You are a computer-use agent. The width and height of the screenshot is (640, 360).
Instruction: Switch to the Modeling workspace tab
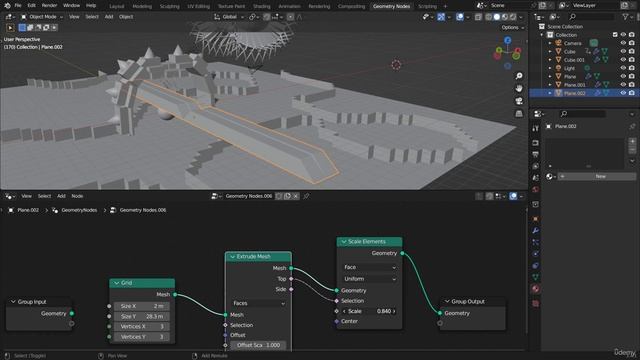coord(142,6)
